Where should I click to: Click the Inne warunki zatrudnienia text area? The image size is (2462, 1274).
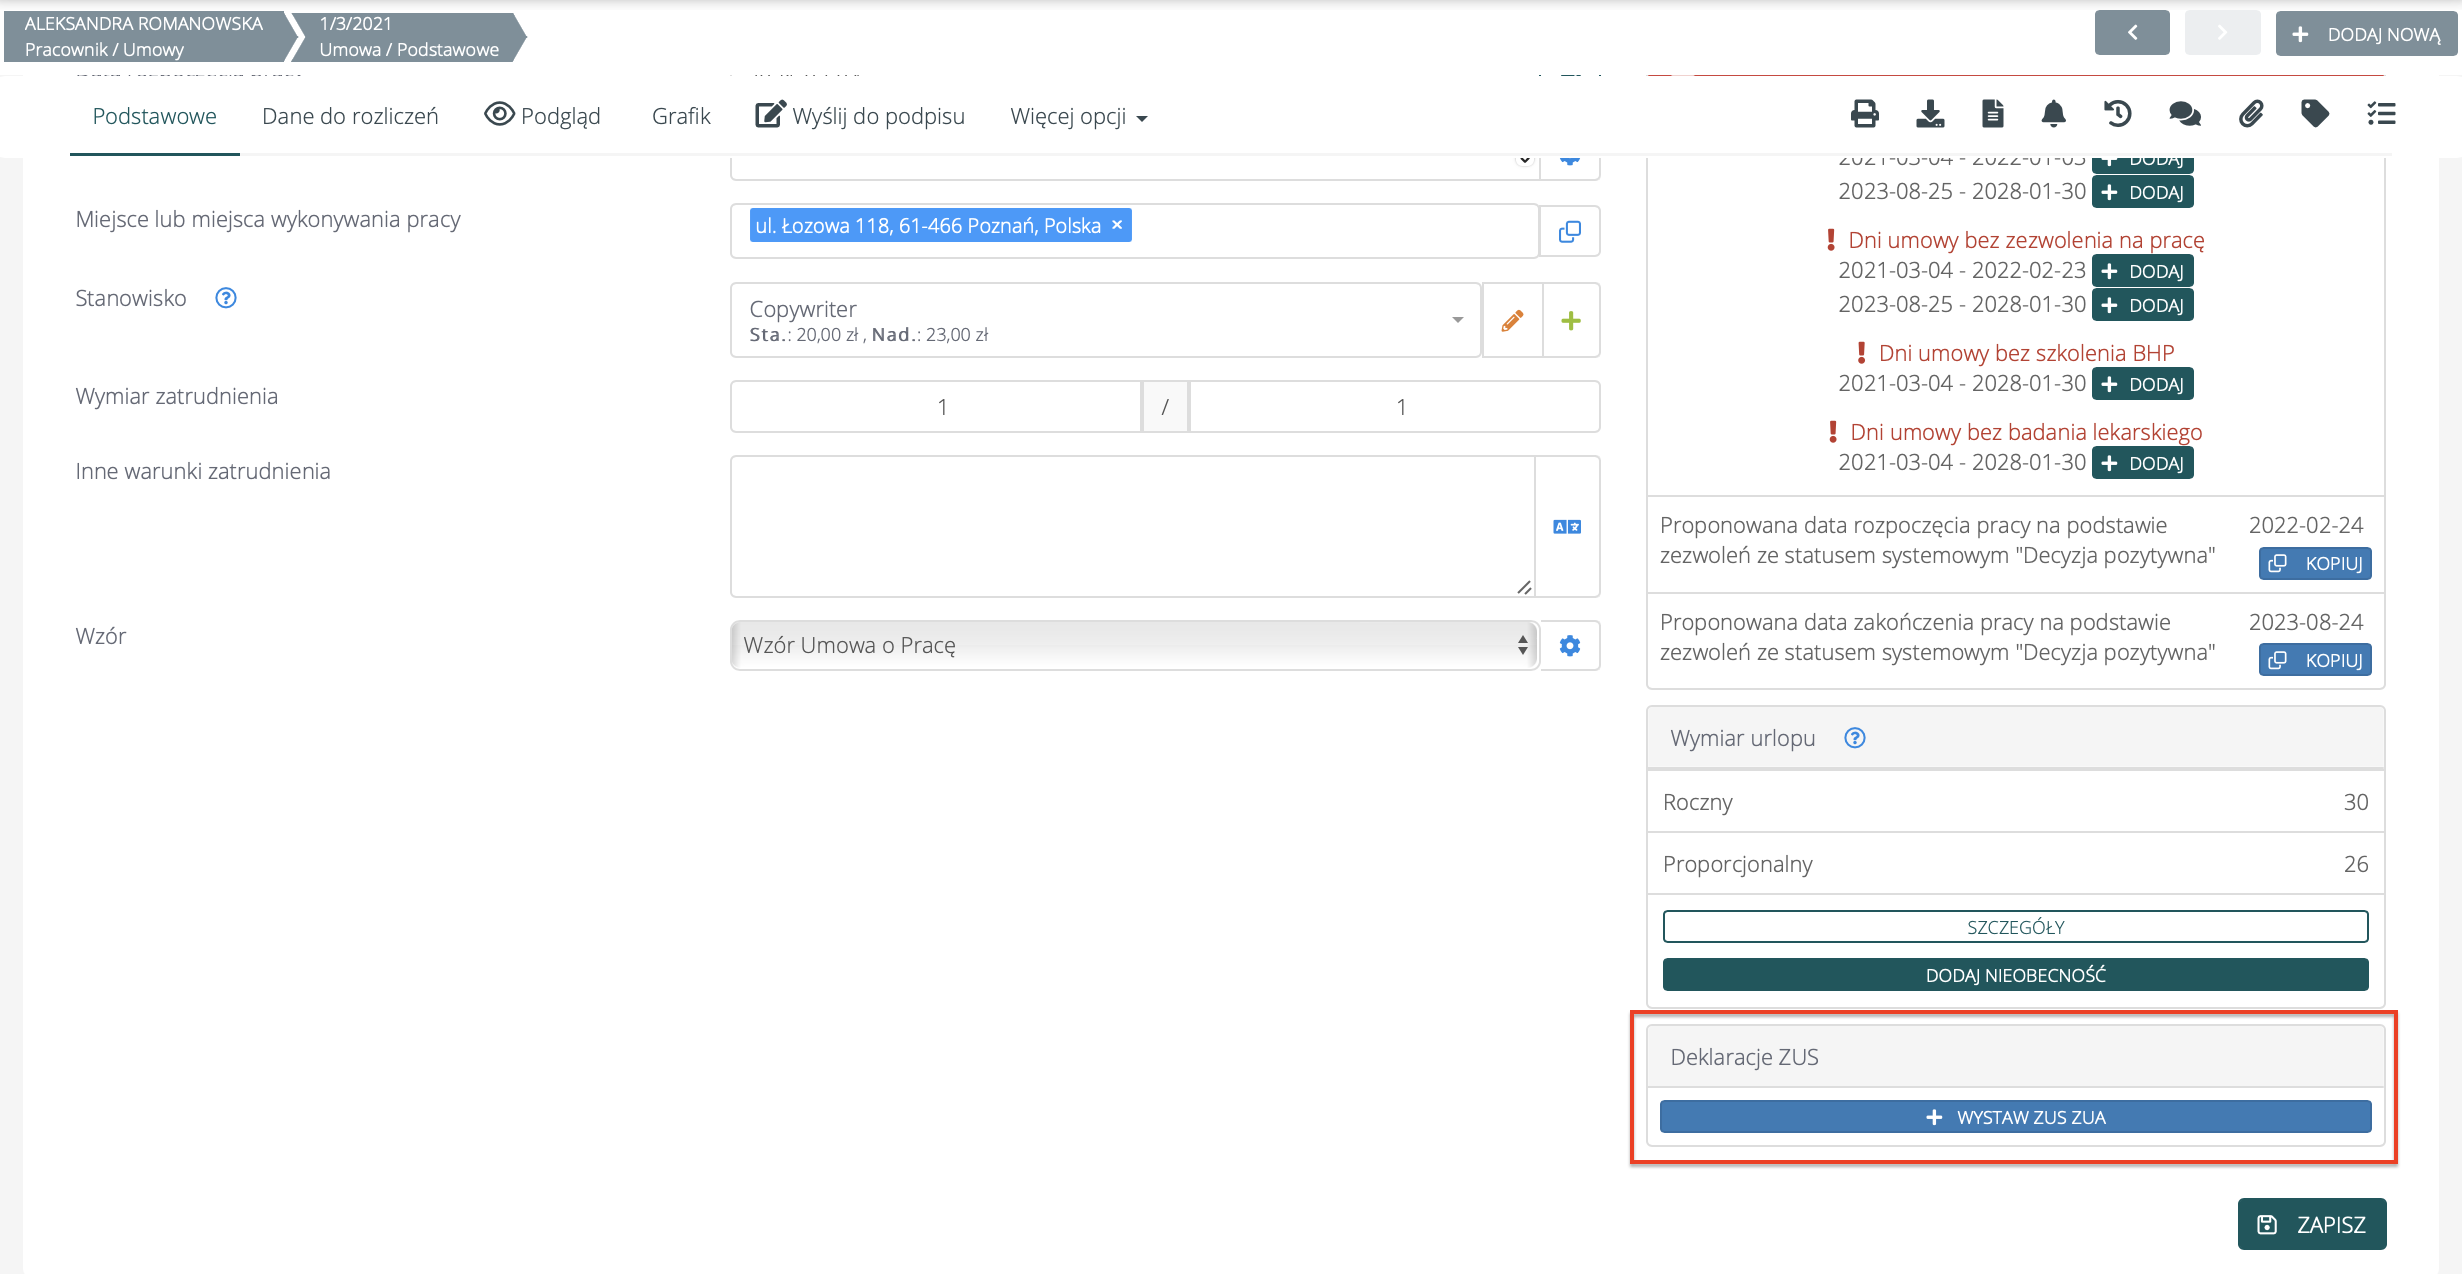pos(1131,526)
